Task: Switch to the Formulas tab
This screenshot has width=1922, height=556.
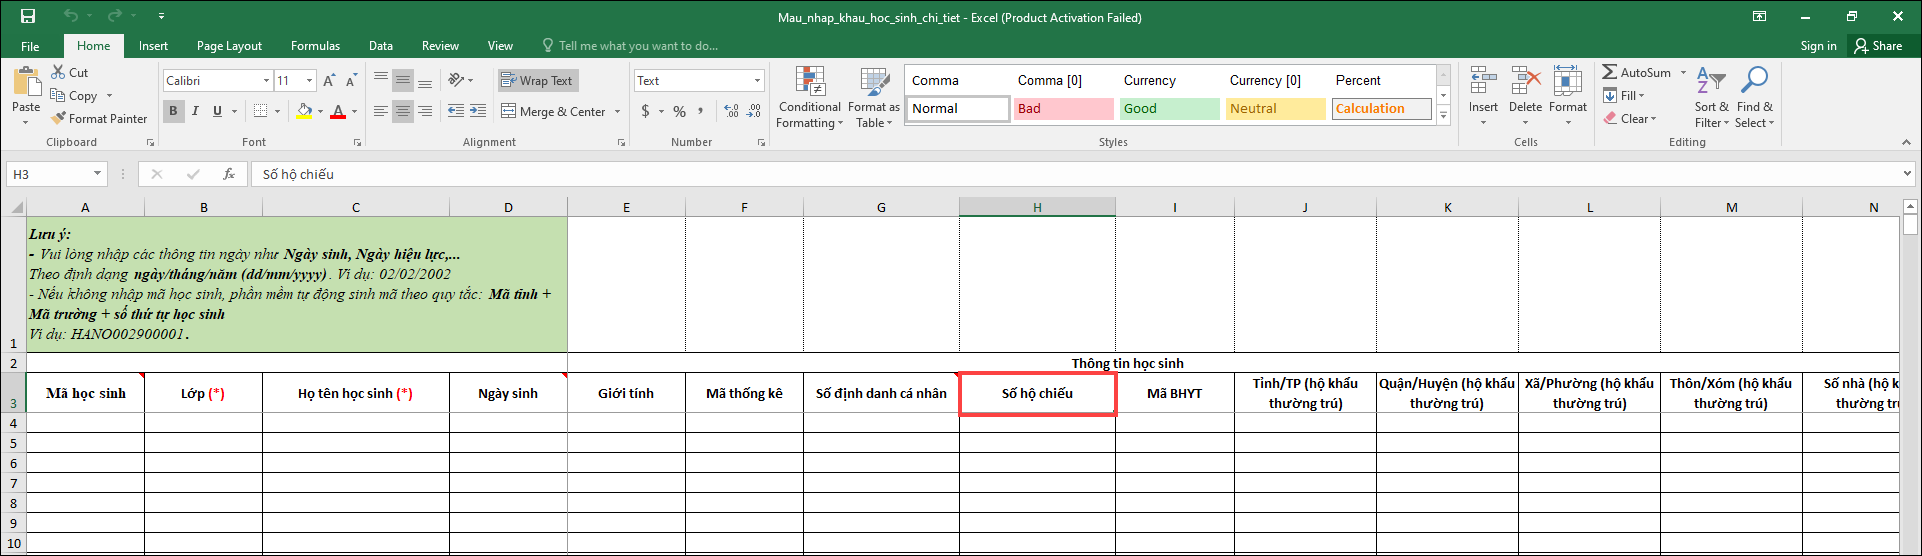Action: pyautogui.click(x=315, y=46)
